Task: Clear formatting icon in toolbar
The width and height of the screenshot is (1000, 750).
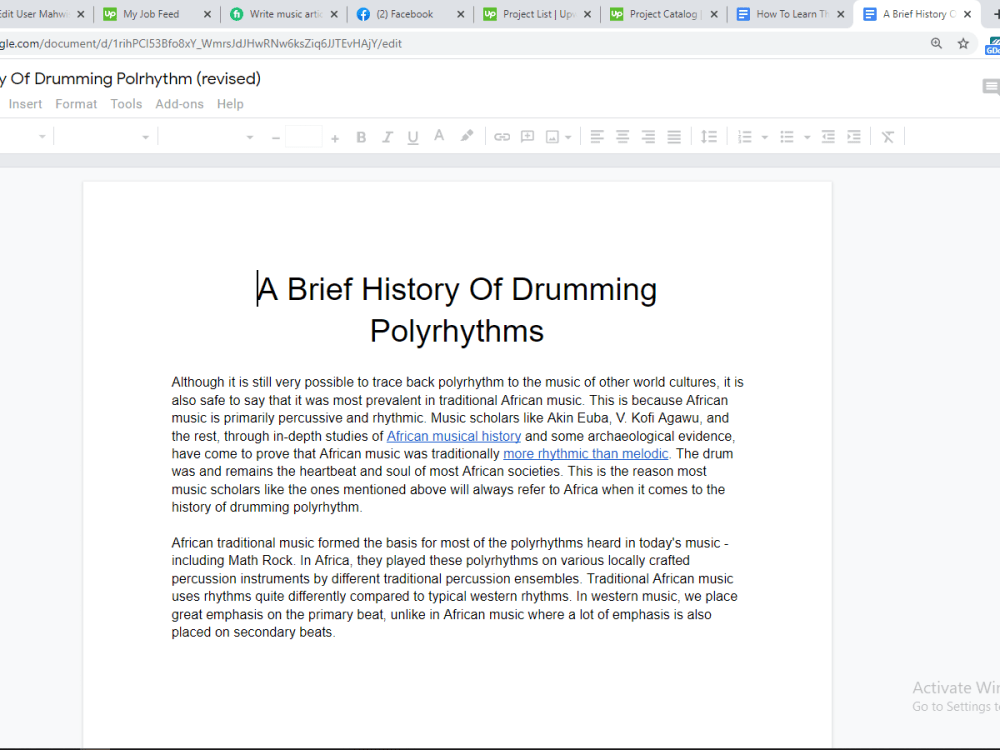Action: (x=888, y=136)
